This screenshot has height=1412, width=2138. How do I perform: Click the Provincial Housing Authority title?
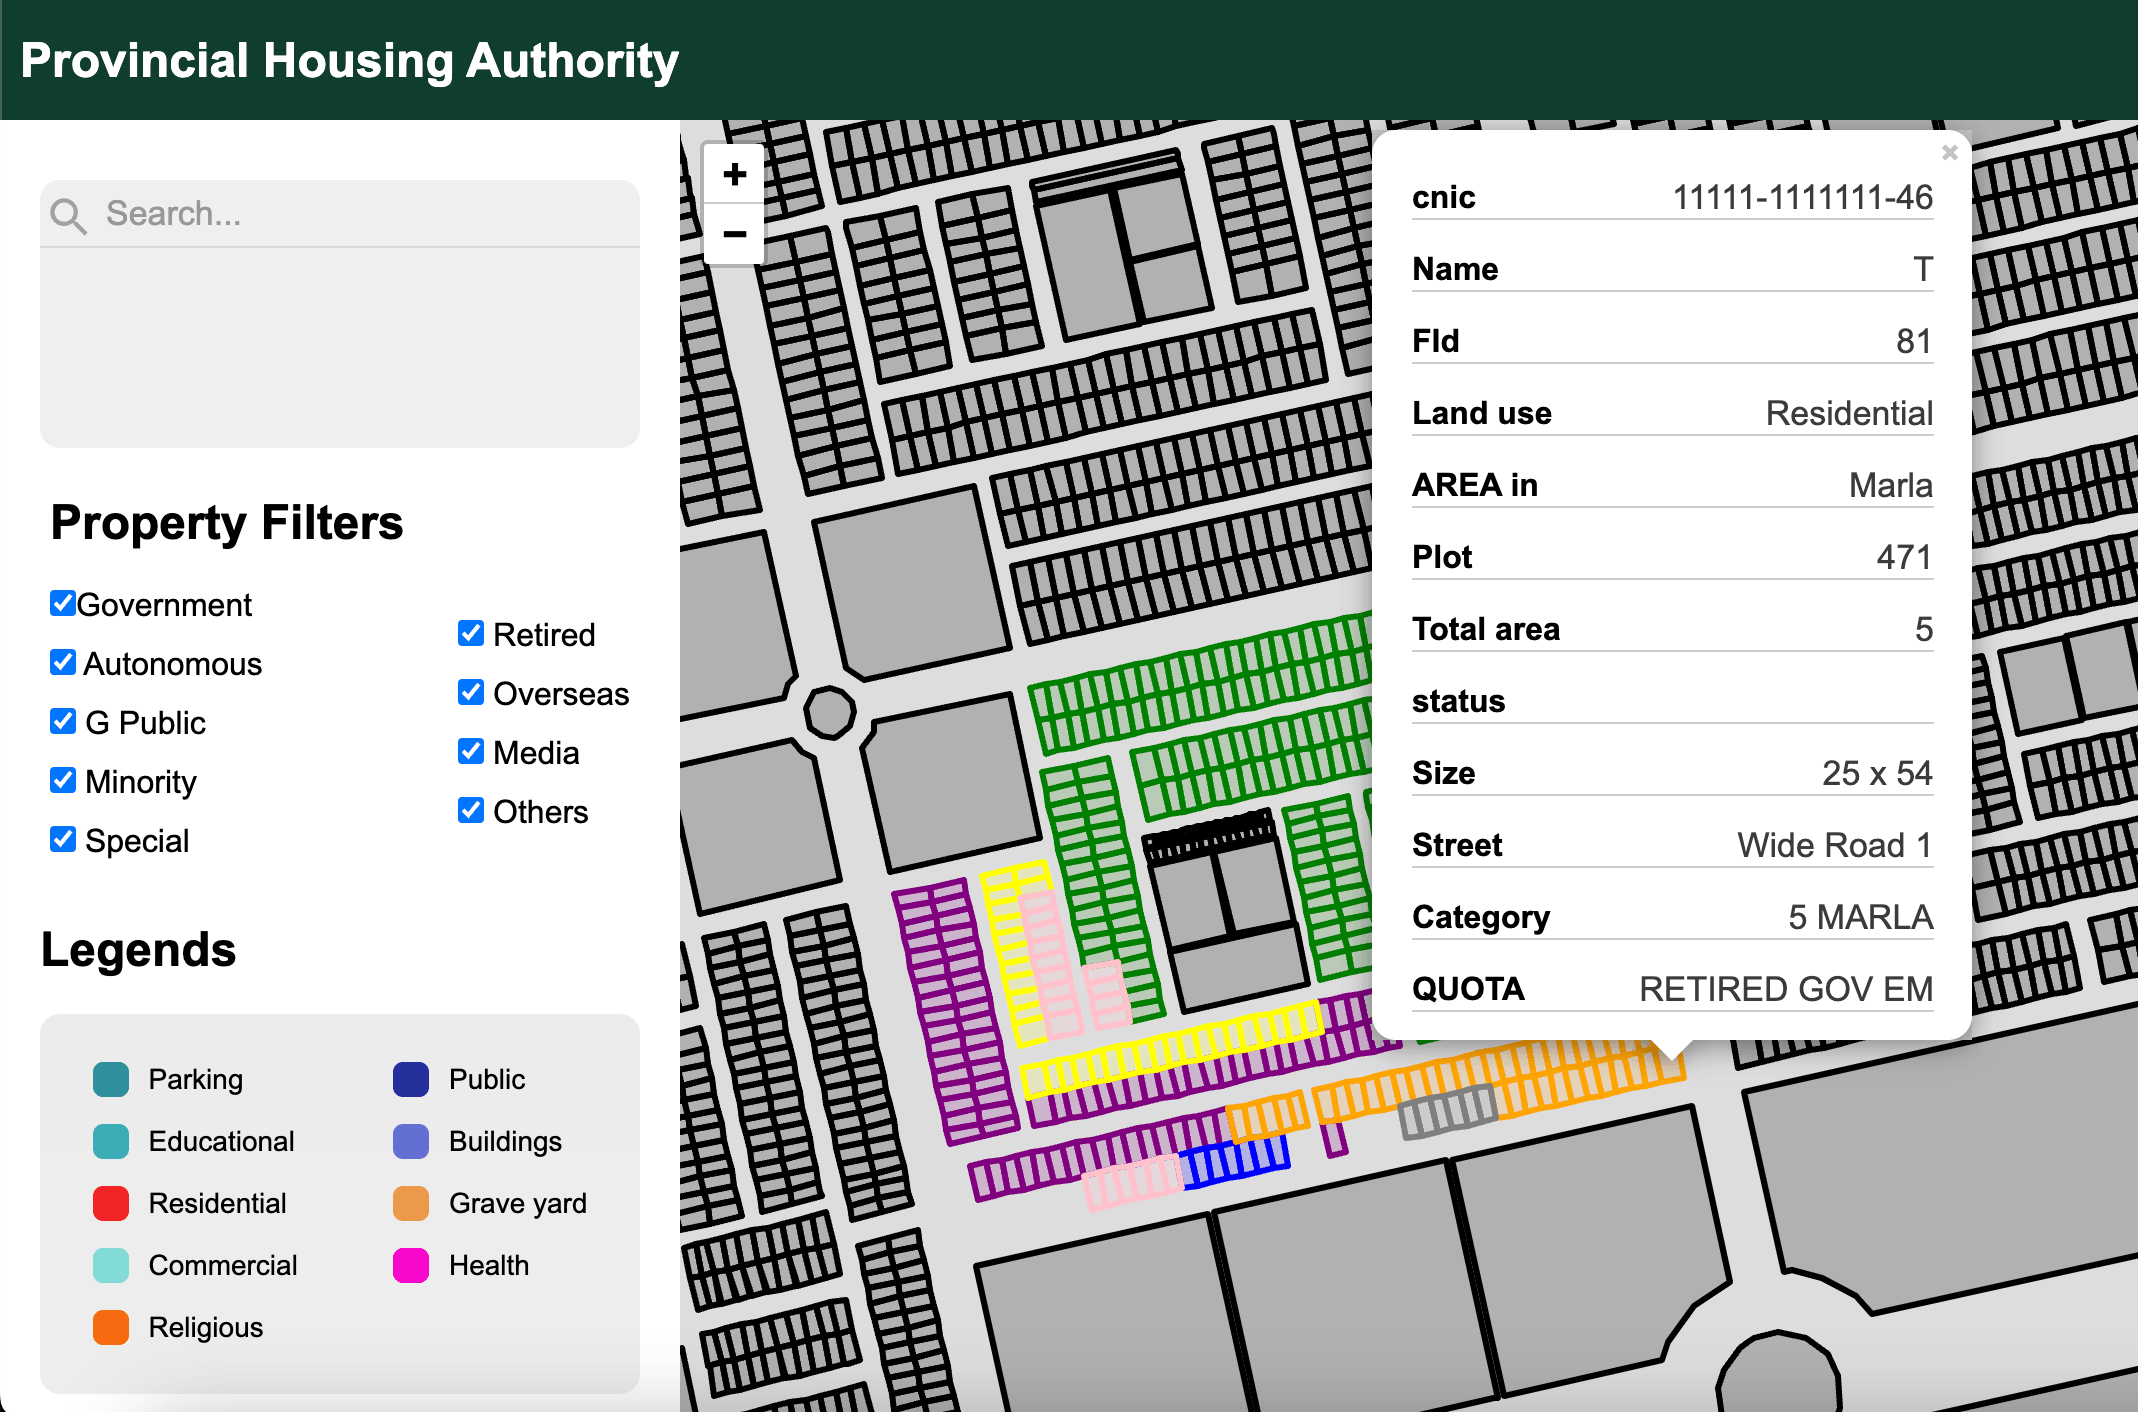click(349, 60)
